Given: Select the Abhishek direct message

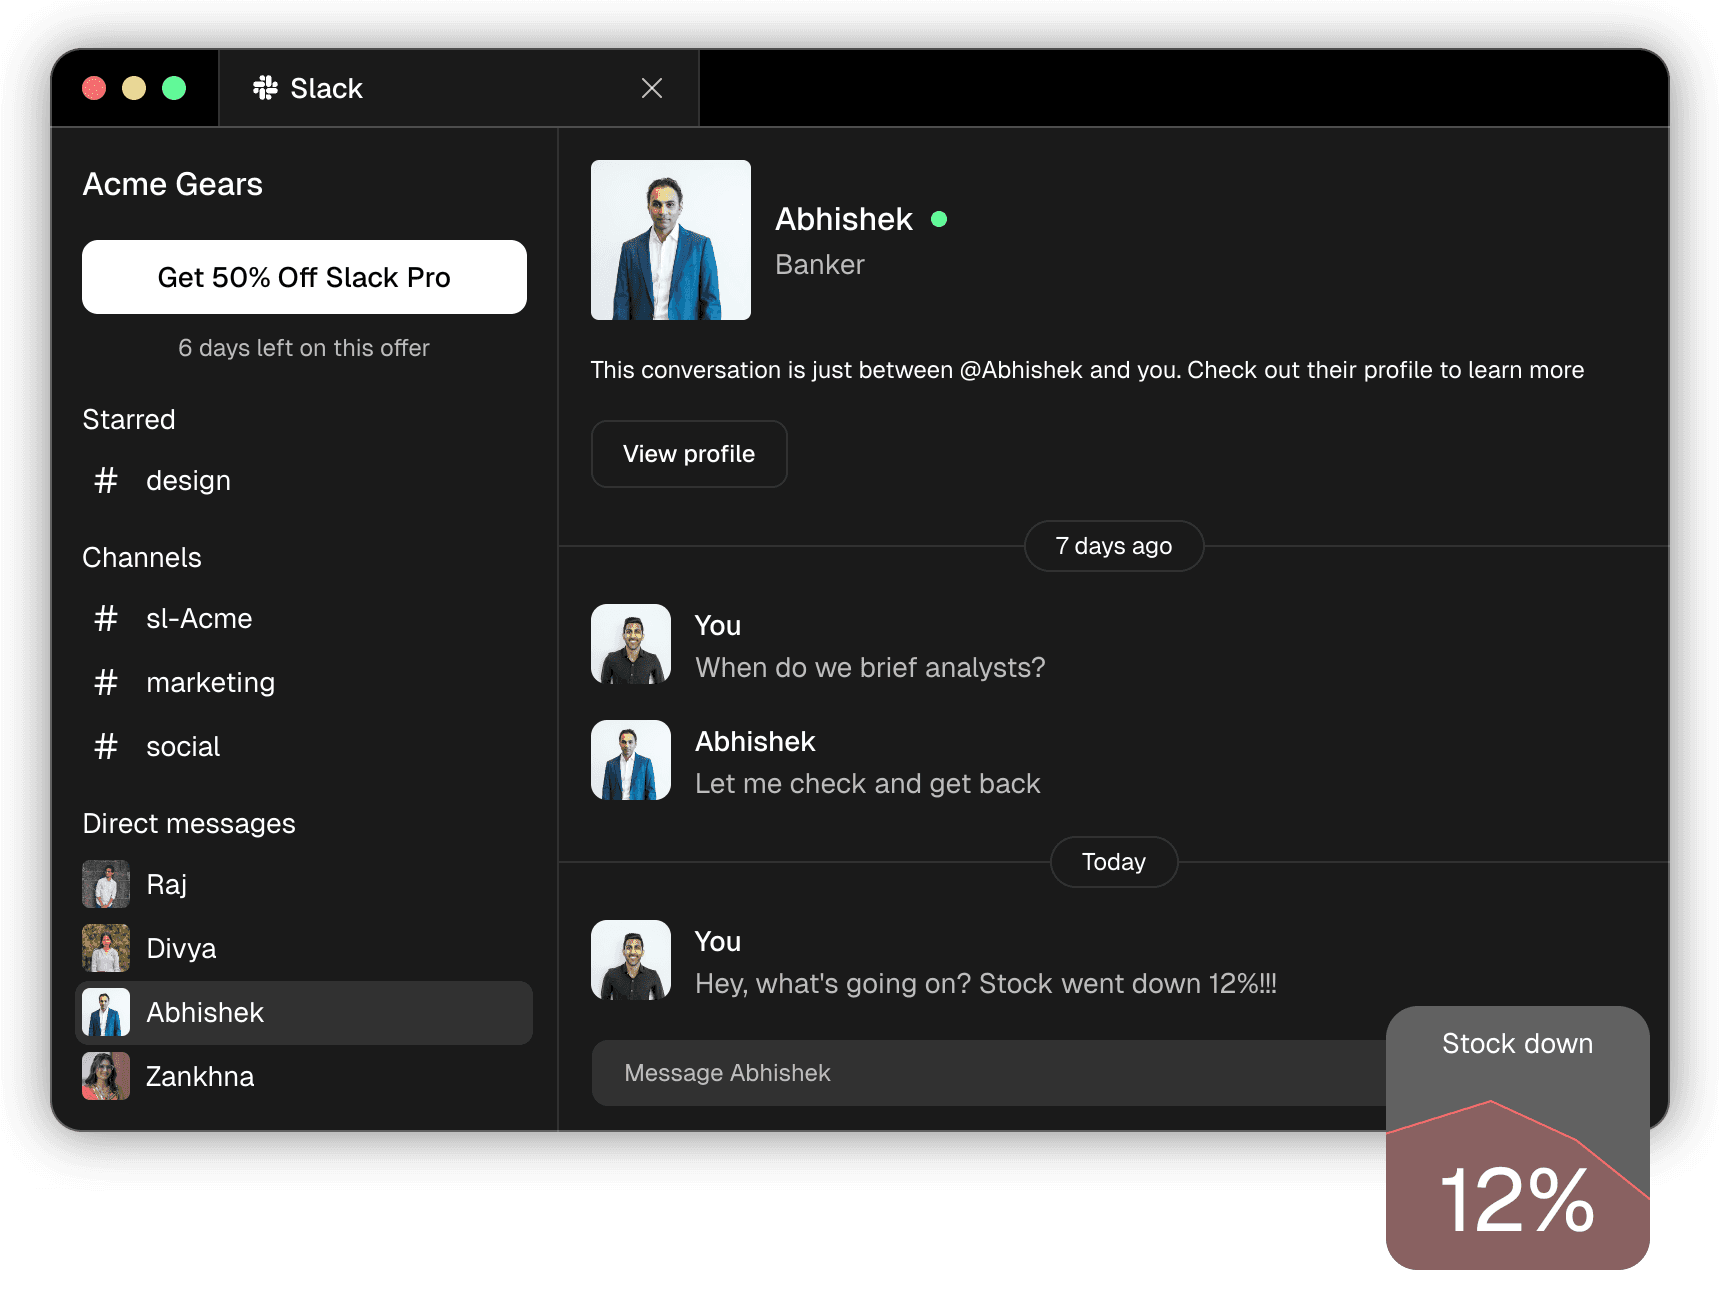Looking at the screenshot, I should pyautogui.click(x=304, y=1013).
